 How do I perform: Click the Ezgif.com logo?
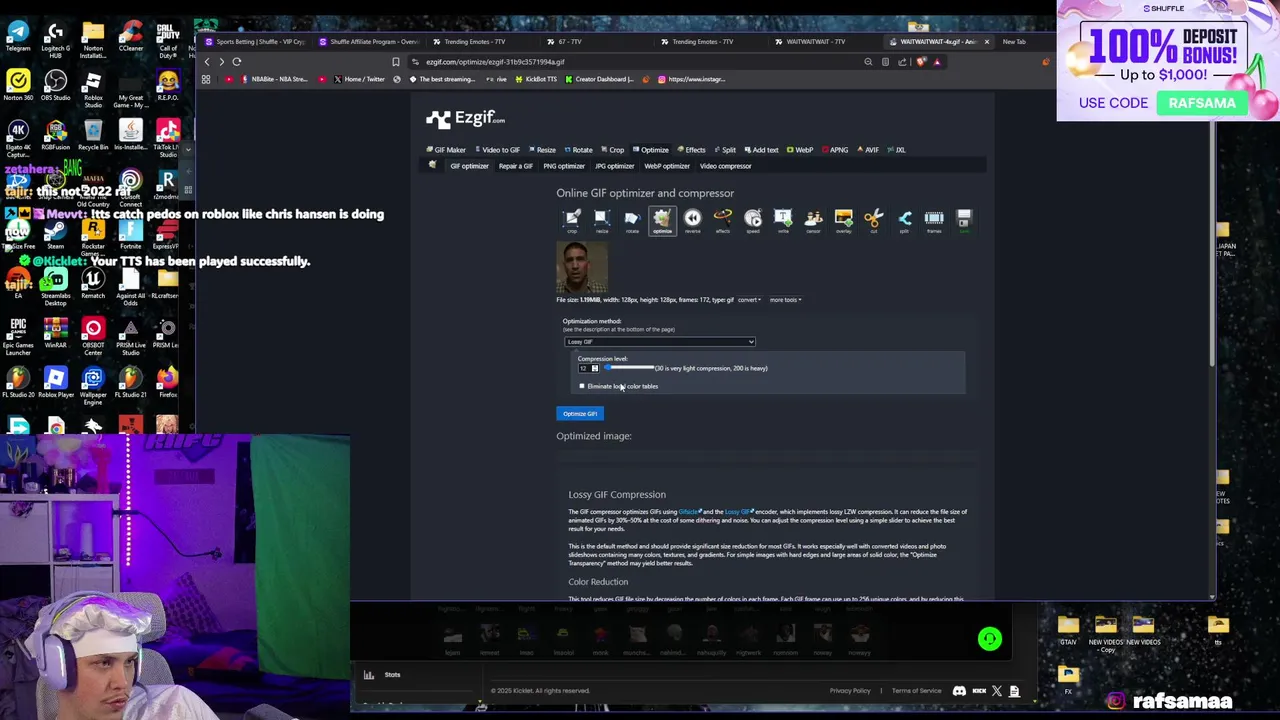466,118
